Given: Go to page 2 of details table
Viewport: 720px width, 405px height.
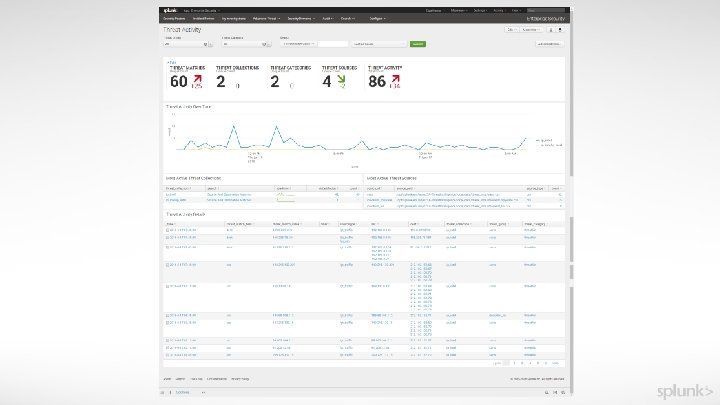Looking at the screenshot, I should (x=514, y=363).
